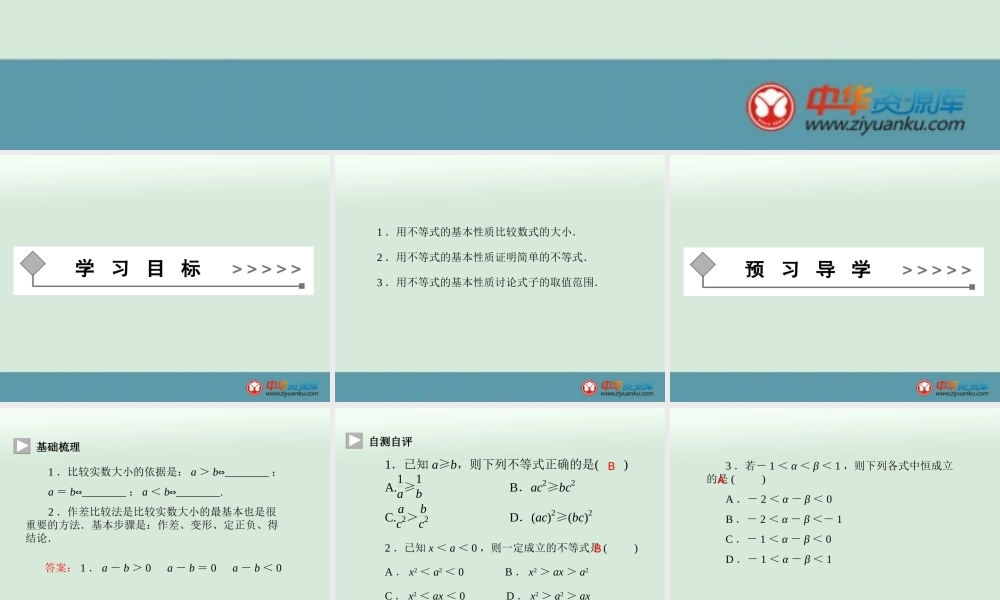Click the red 答案 label
Viewport: 1000px width, 600px height.
point(58,568)
